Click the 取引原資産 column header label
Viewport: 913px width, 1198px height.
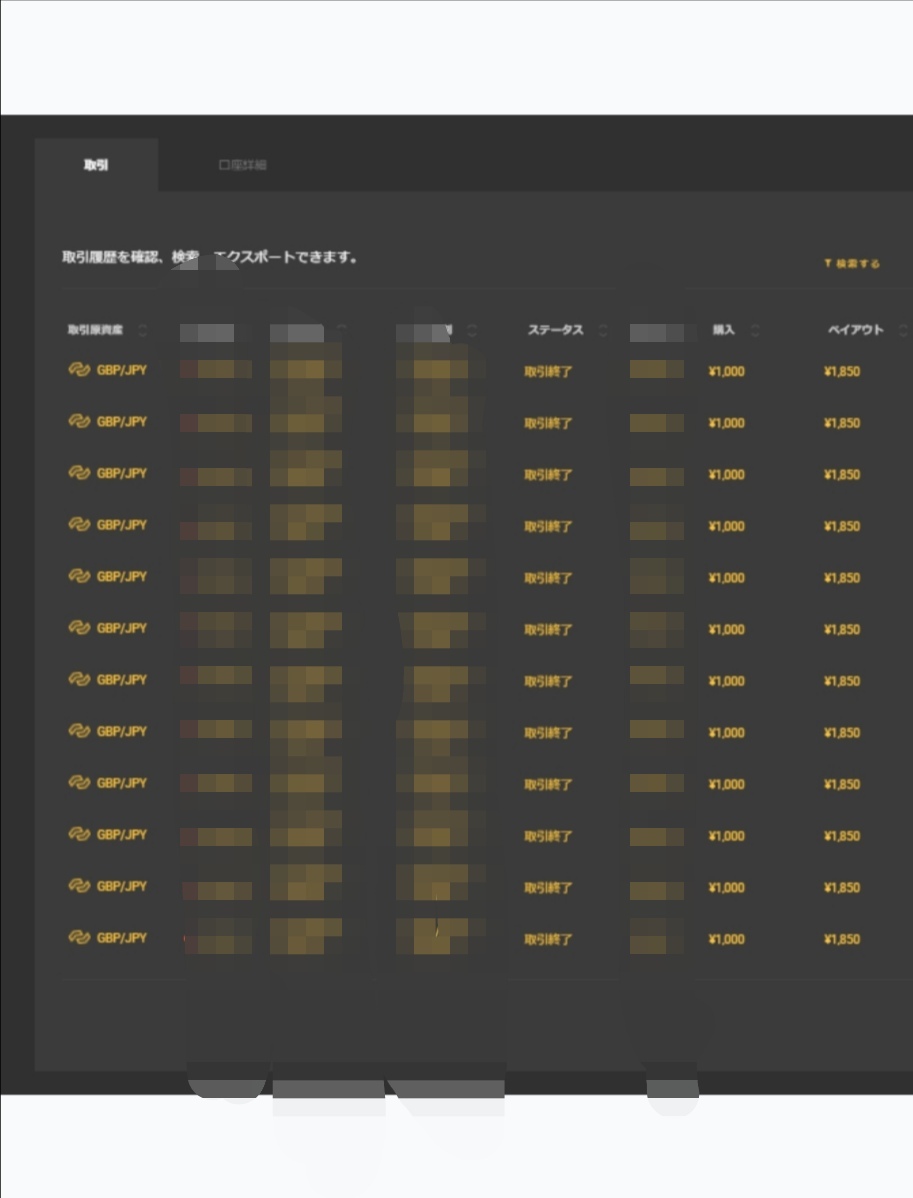click(x=96, y=330)
